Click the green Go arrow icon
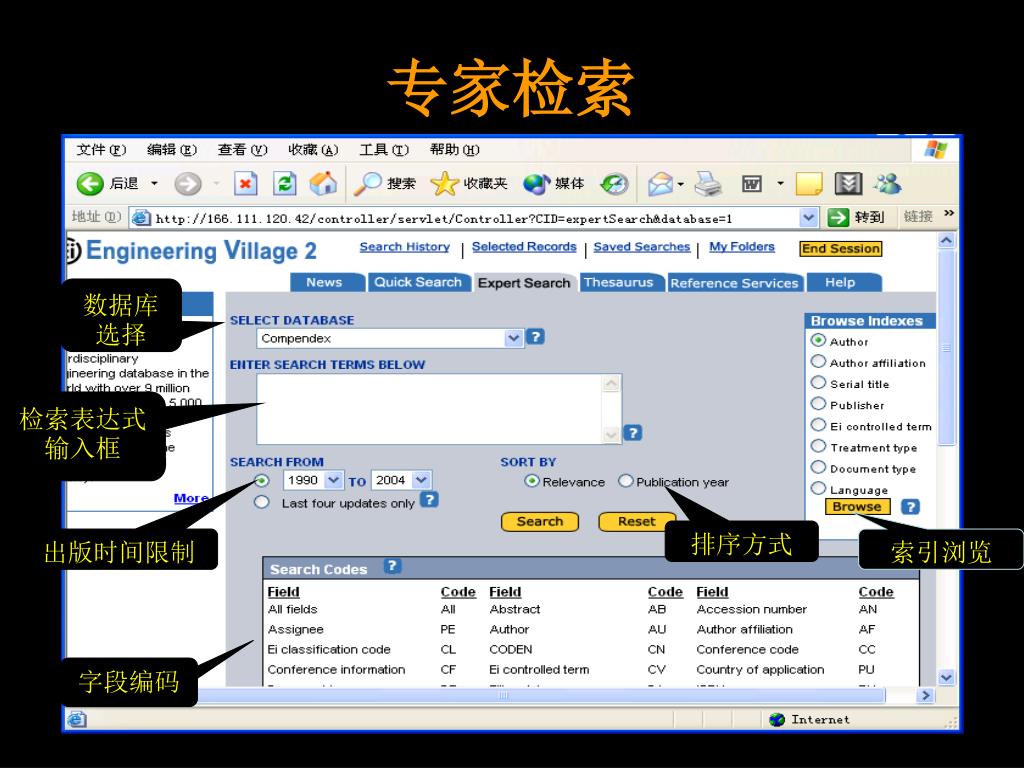 coord(838,217)
